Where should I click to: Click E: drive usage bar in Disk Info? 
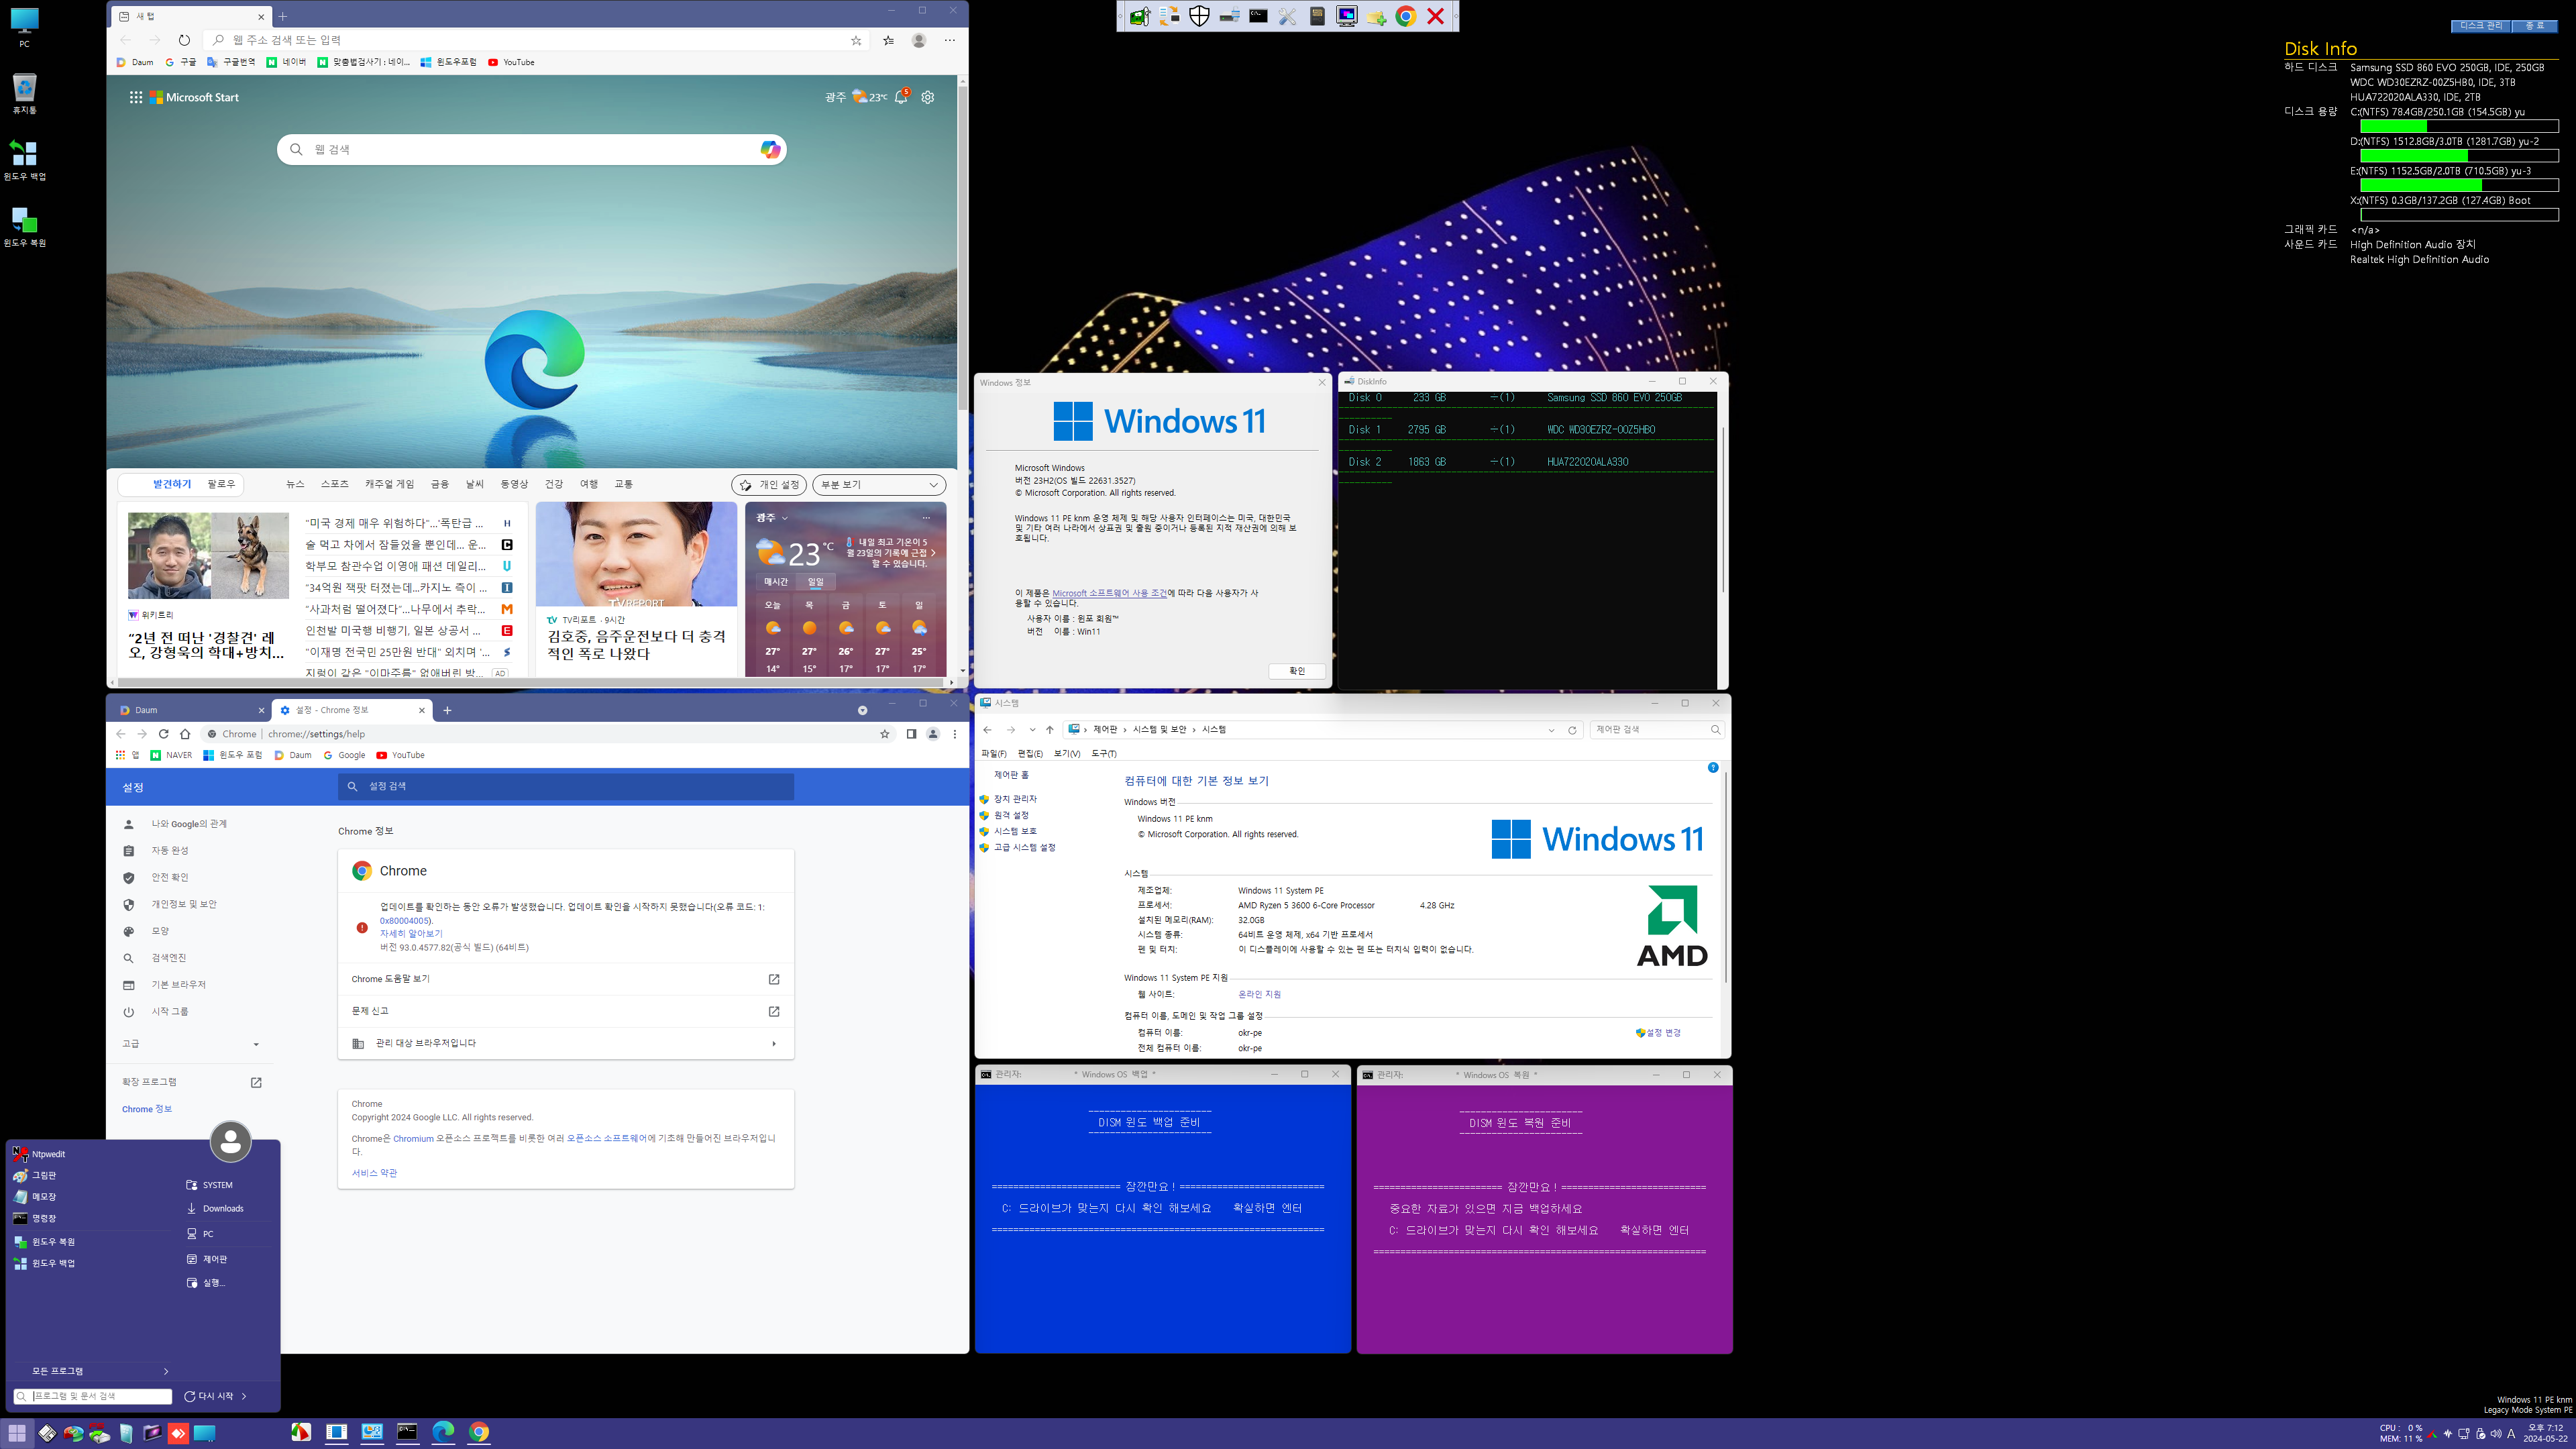coord(2459,185)
